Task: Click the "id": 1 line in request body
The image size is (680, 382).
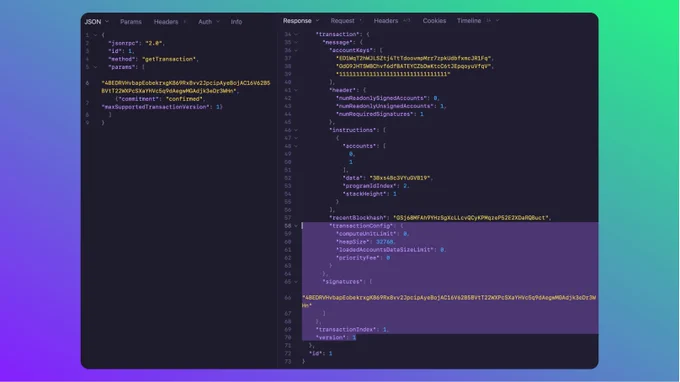Action: [x=121, y=51]
